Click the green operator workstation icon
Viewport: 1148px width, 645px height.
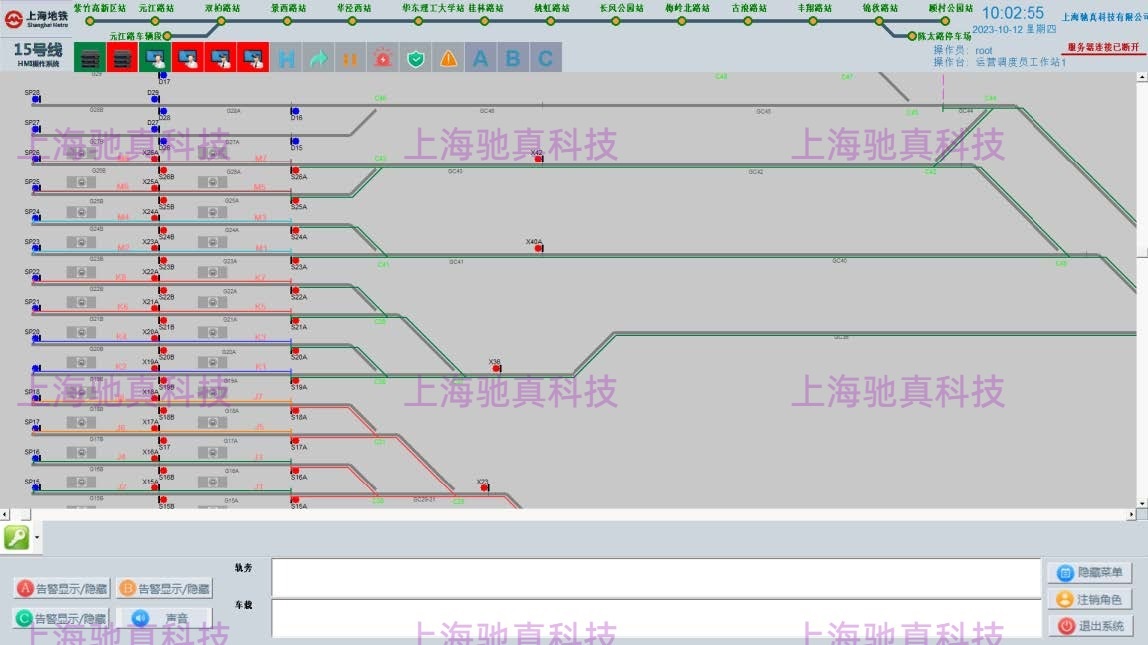tap(155, 58)
